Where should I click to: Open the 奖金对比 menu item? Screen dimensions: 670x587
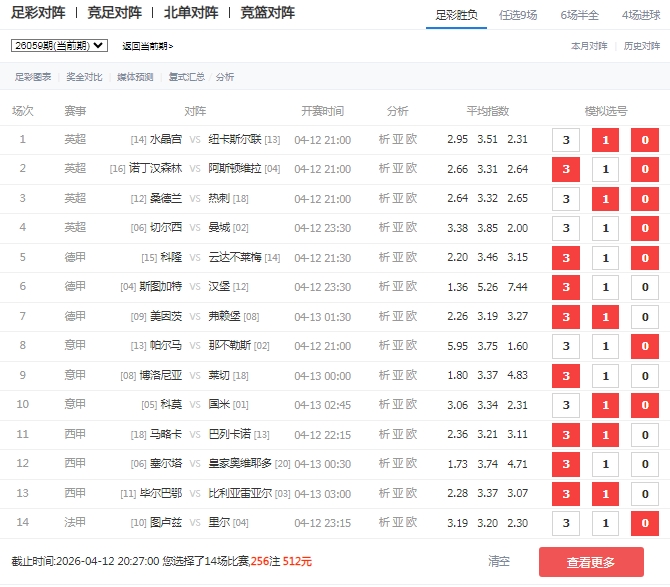[84, 77]
